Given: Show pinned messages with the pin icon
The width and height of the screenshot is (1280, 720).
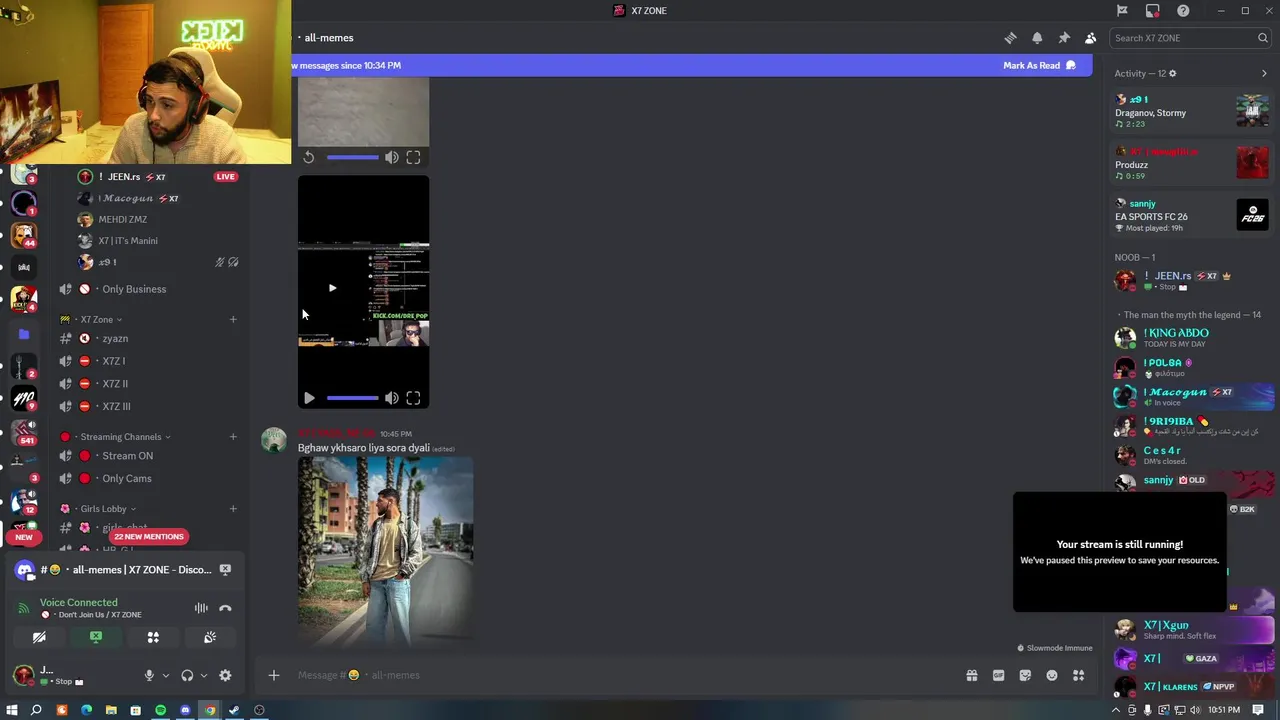Looking at the screenshot, I should coord(1064,38).
